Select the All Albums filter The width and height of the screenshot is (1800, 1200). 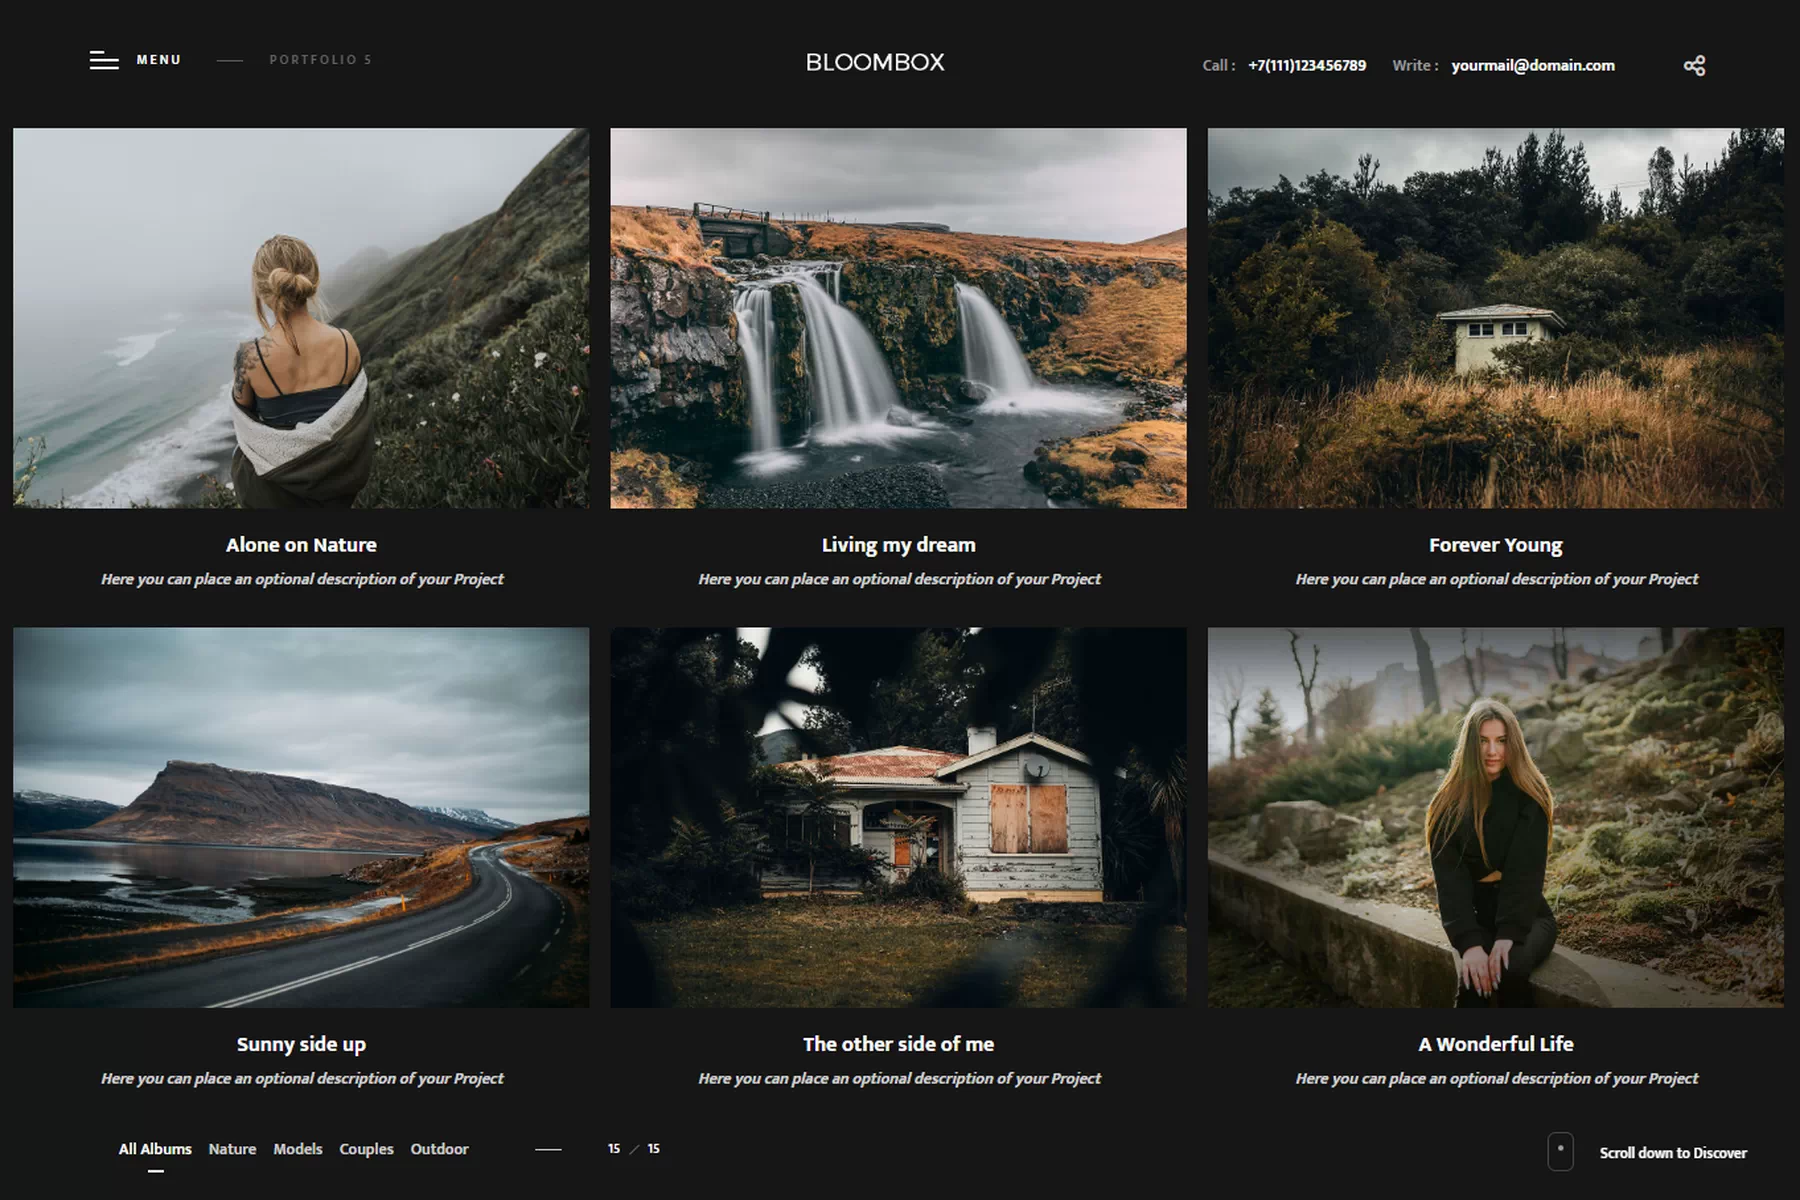[155, 1149]
